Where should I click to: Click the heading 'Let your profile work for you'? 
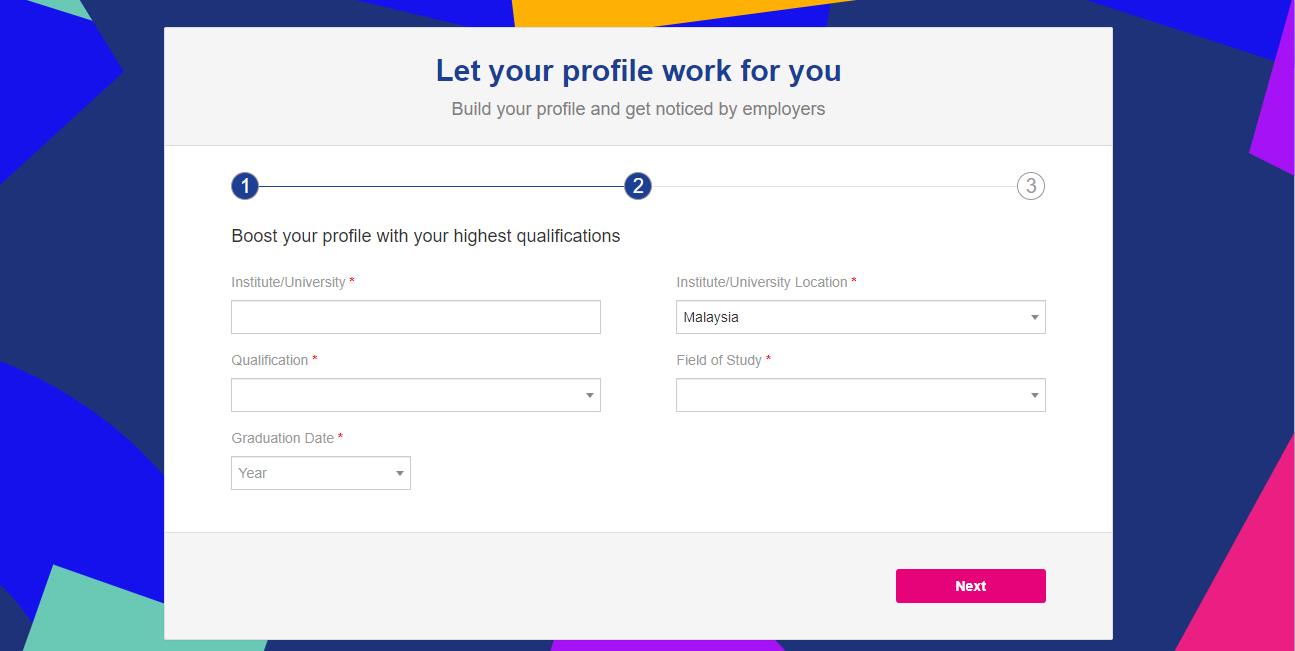[x=637, y=70]
